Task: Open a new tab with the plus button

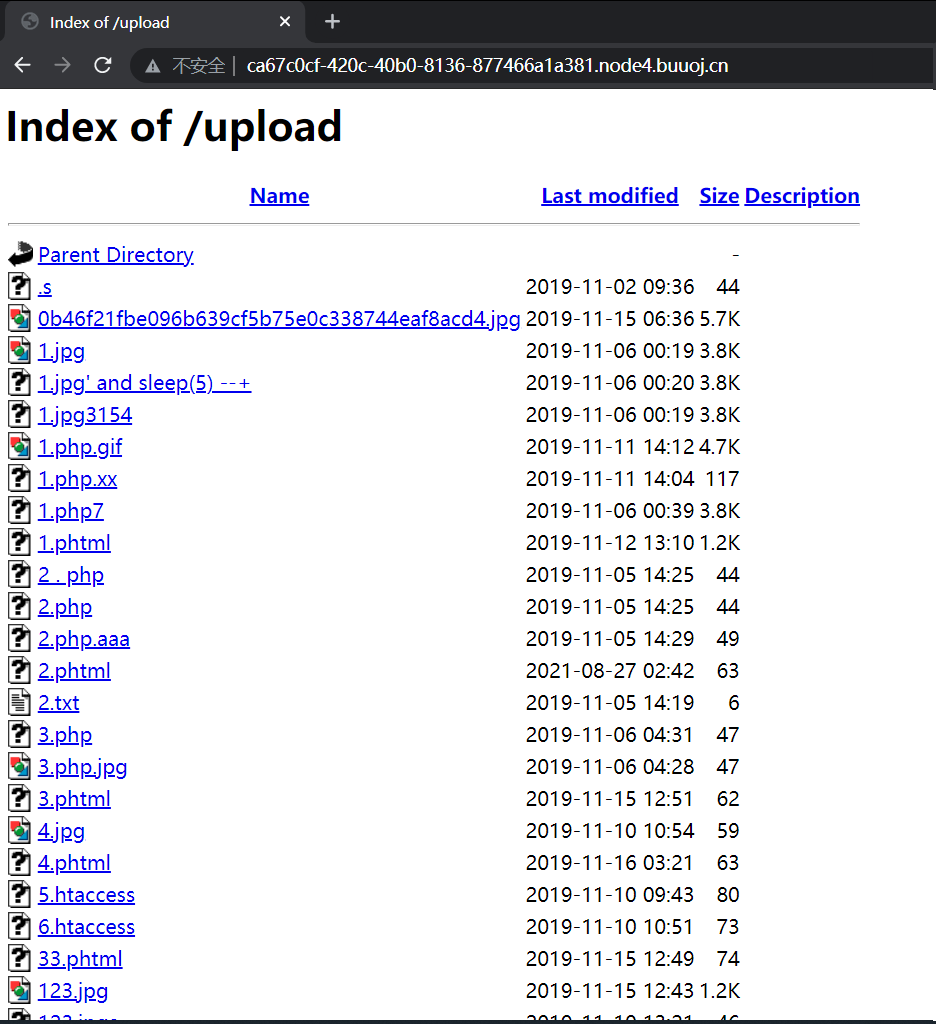Action: (x=332, y=22)
